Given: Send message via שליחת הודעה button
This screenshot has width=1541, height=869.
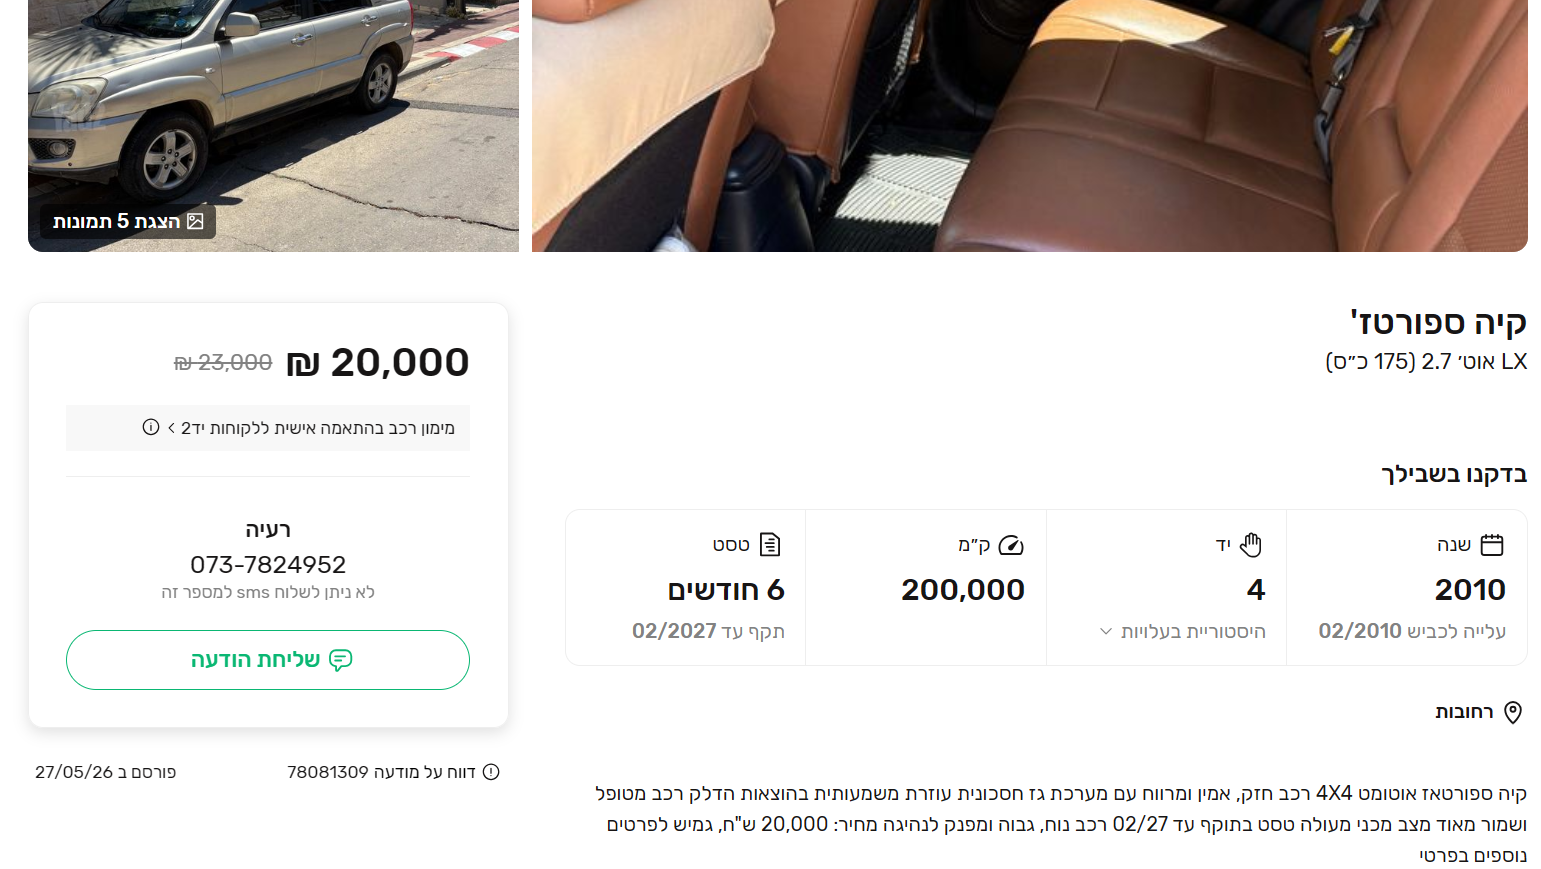Looking at the screenshot, I should click(268, 660).
